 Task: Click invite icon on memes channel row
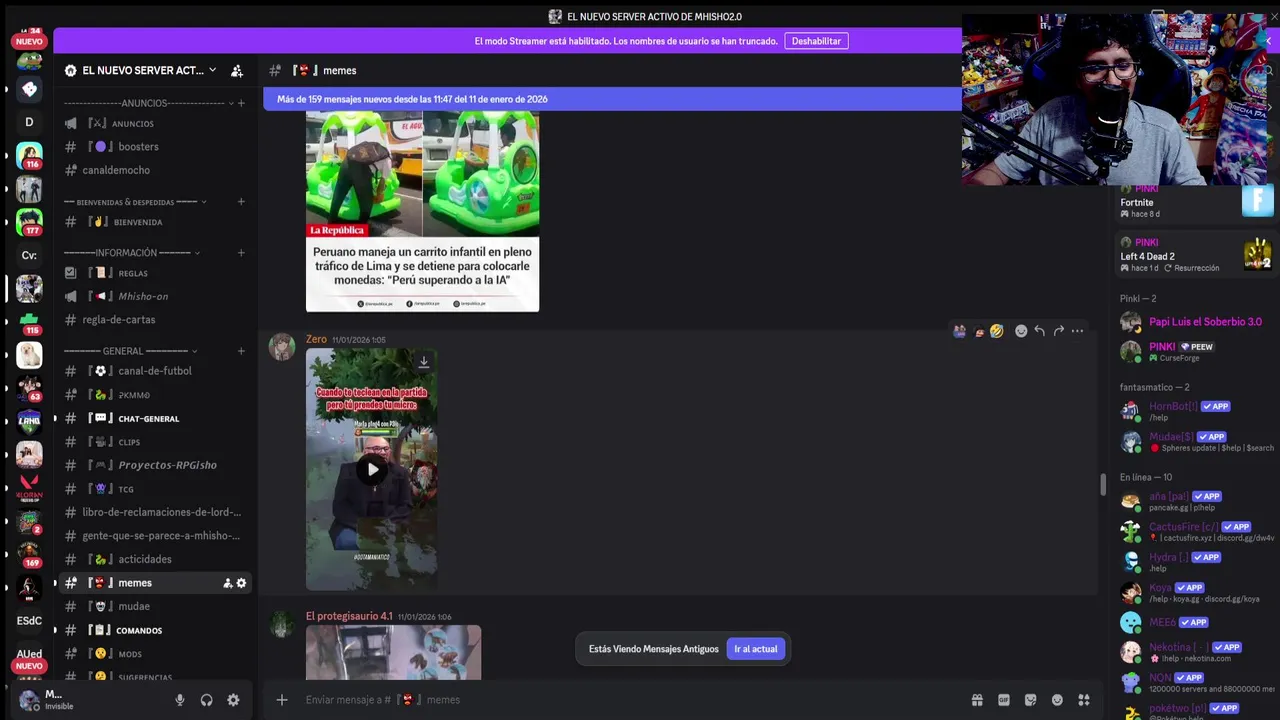pos(227,583)
